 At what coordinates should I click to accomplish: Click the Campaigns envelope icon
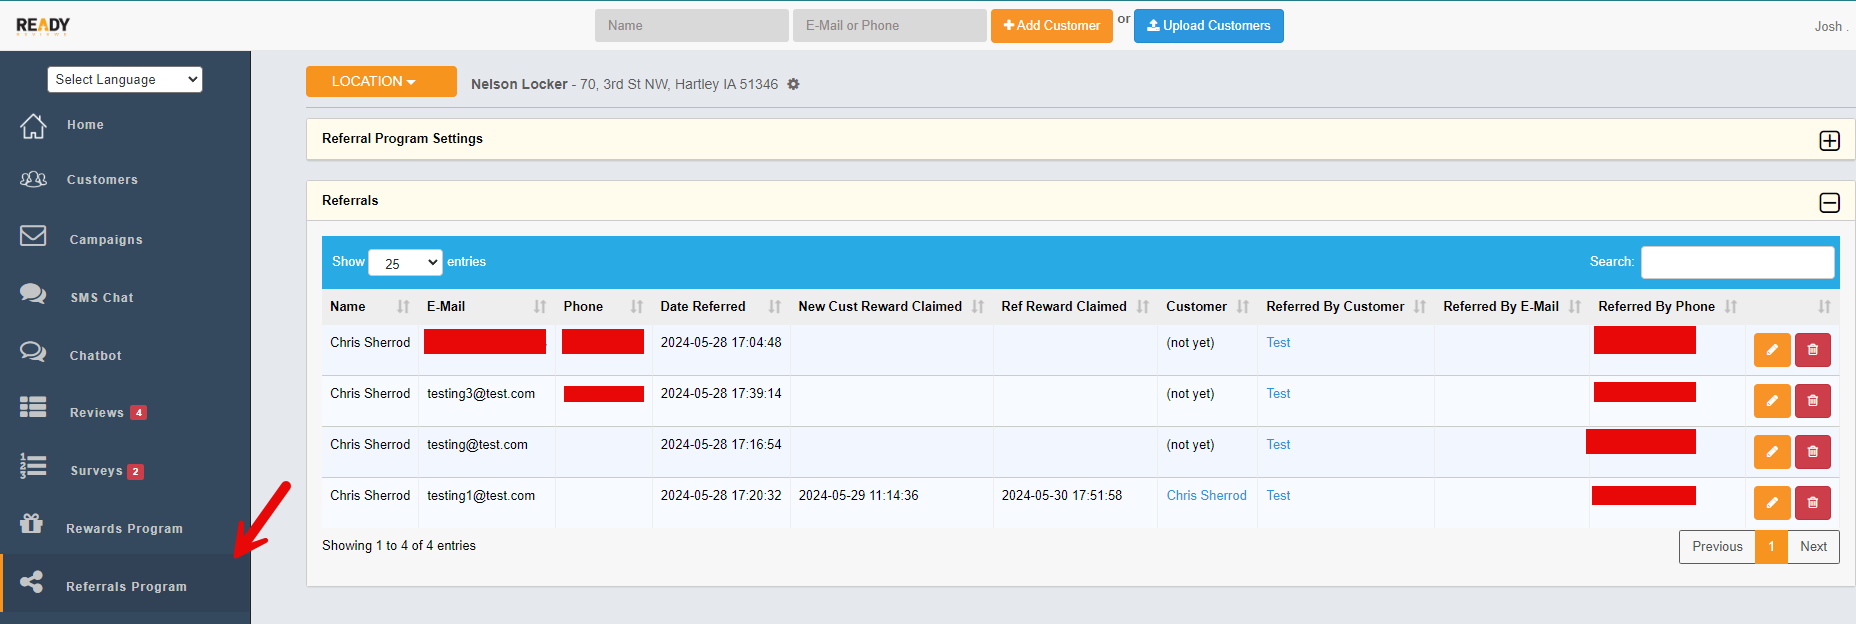(x=33, y=236)
